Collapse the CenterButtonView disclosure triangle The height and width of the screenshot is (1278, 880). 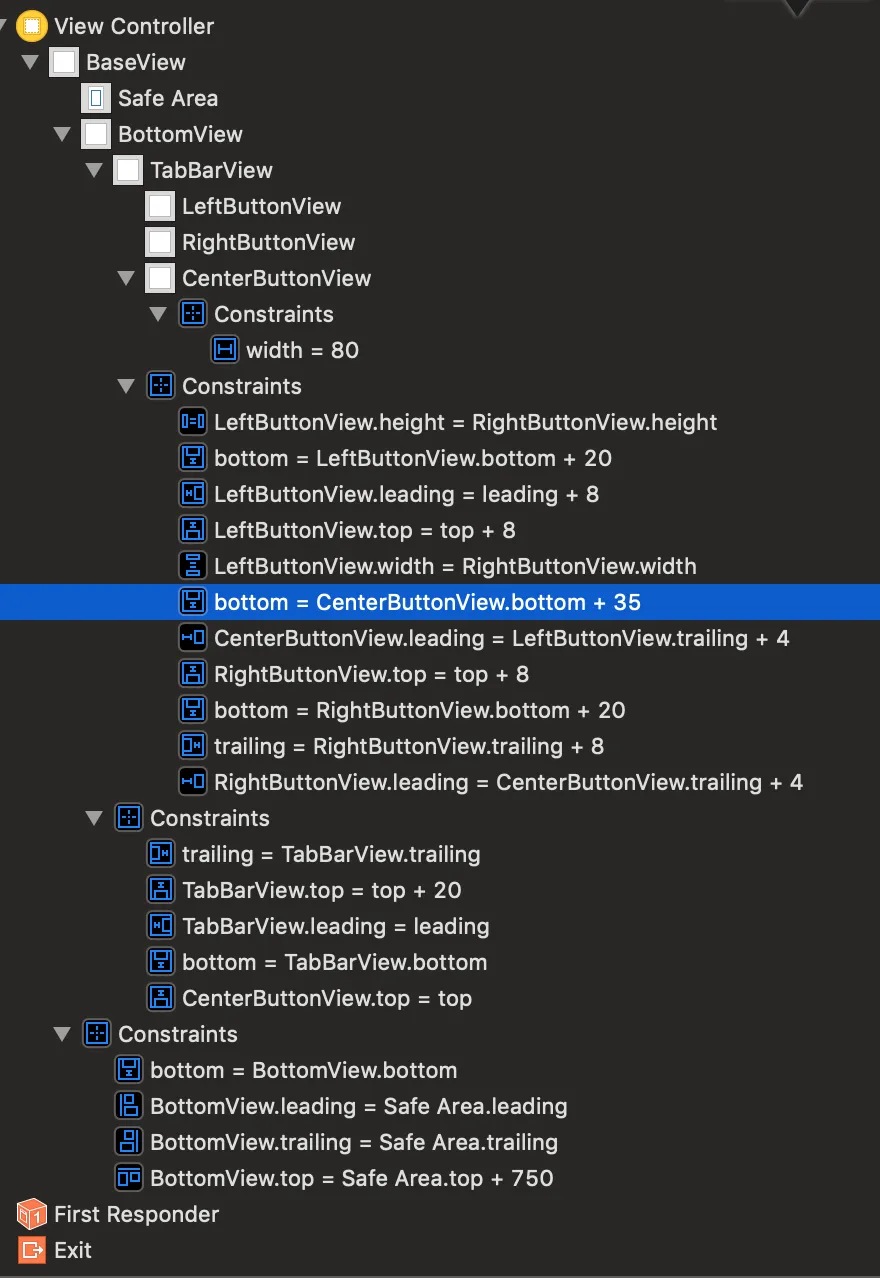[126, 278]
